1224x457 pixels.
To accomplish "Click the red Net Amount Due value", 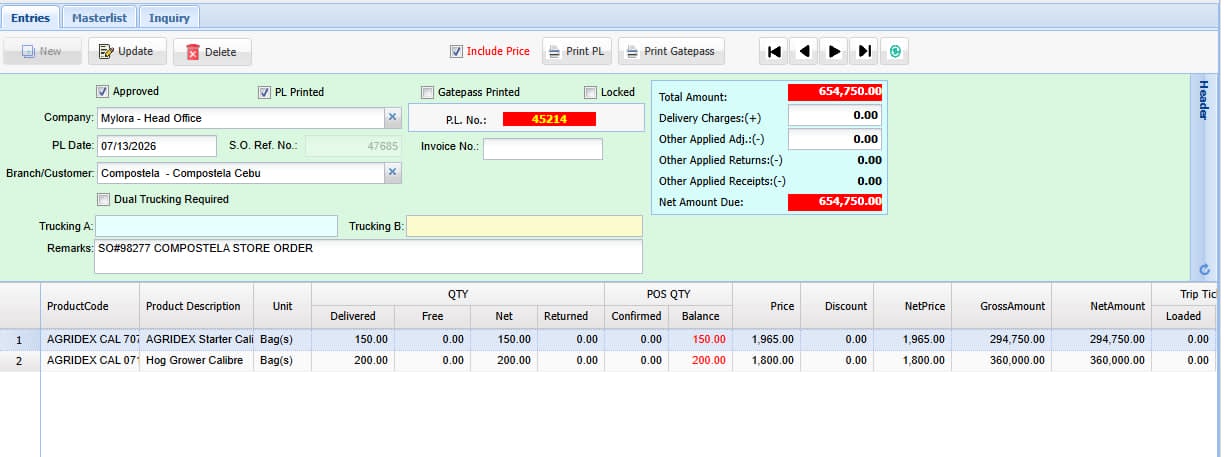I will [x=835, y=202].
